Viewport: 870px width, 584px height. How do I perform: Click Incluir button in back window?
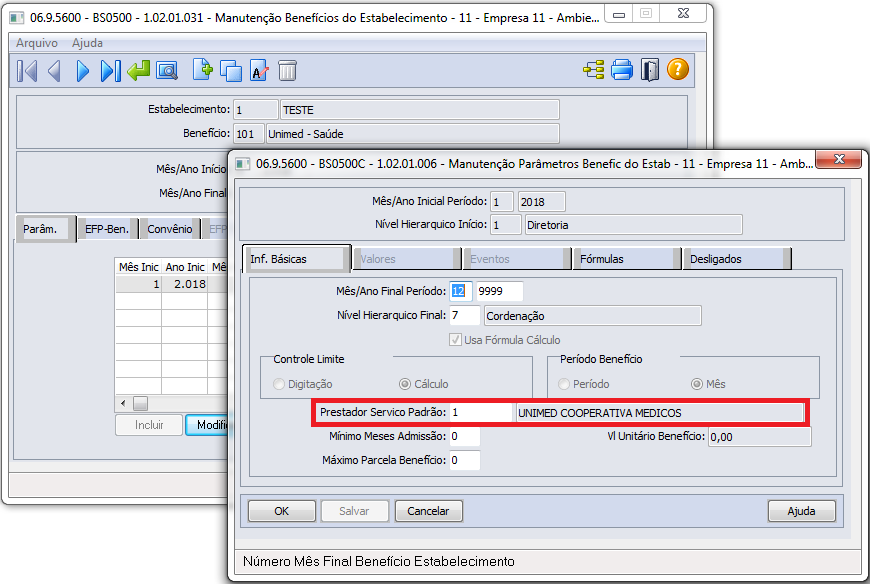[x=149, y=425]
